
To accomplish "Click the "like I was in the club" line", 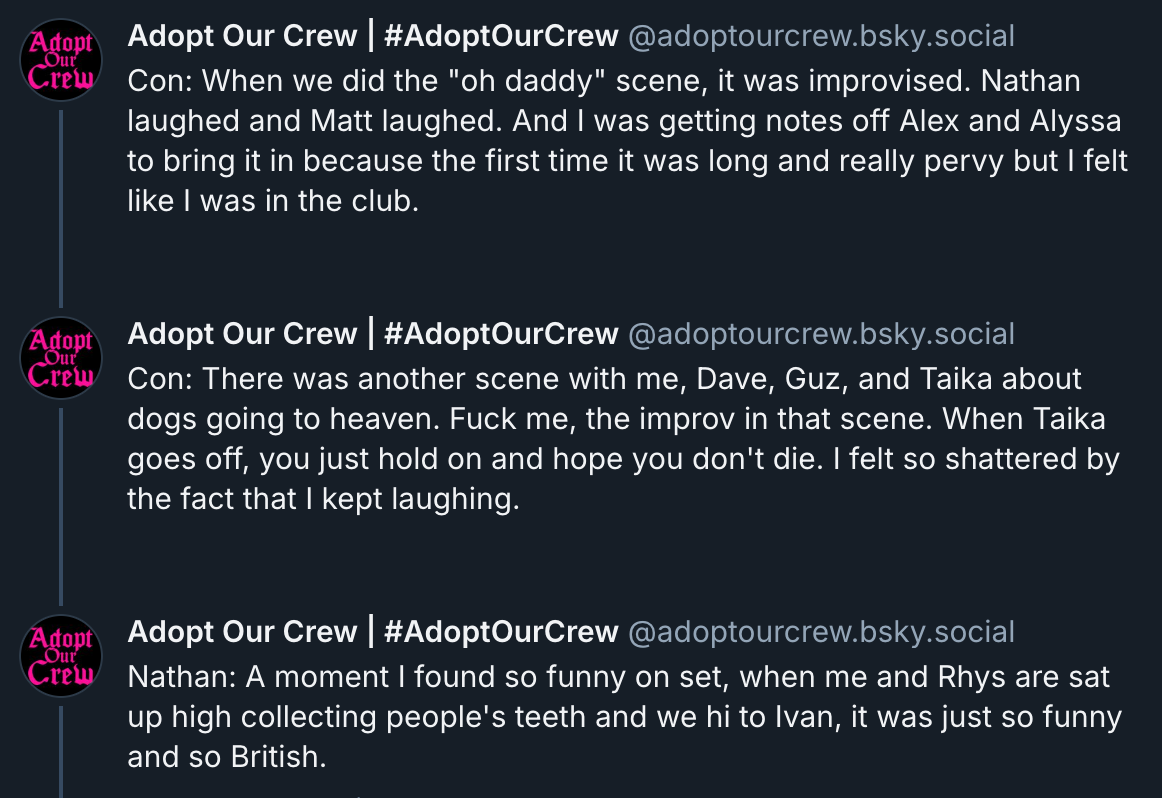I will point(270,201).
